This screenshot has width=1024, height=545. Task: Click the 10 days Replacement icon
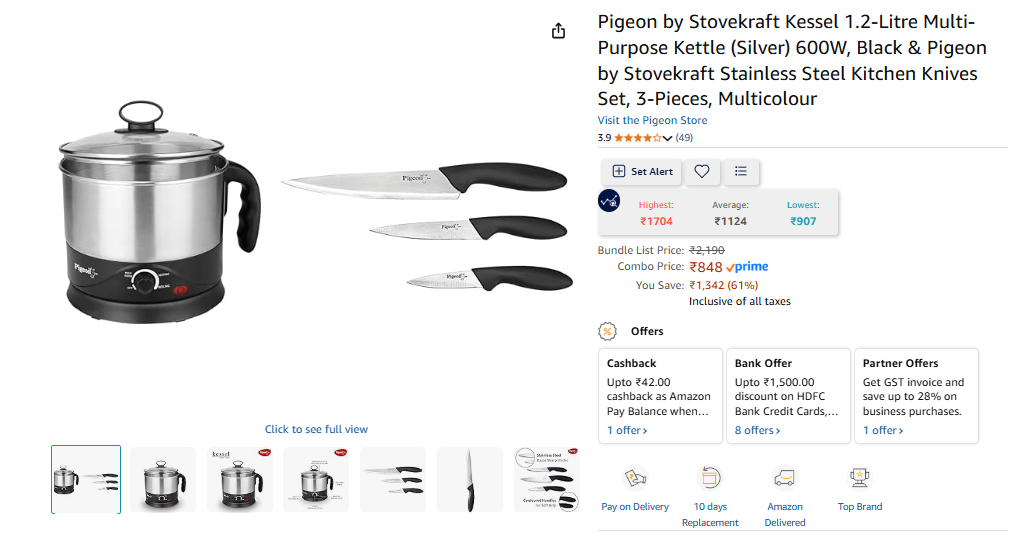coord(710,478)
